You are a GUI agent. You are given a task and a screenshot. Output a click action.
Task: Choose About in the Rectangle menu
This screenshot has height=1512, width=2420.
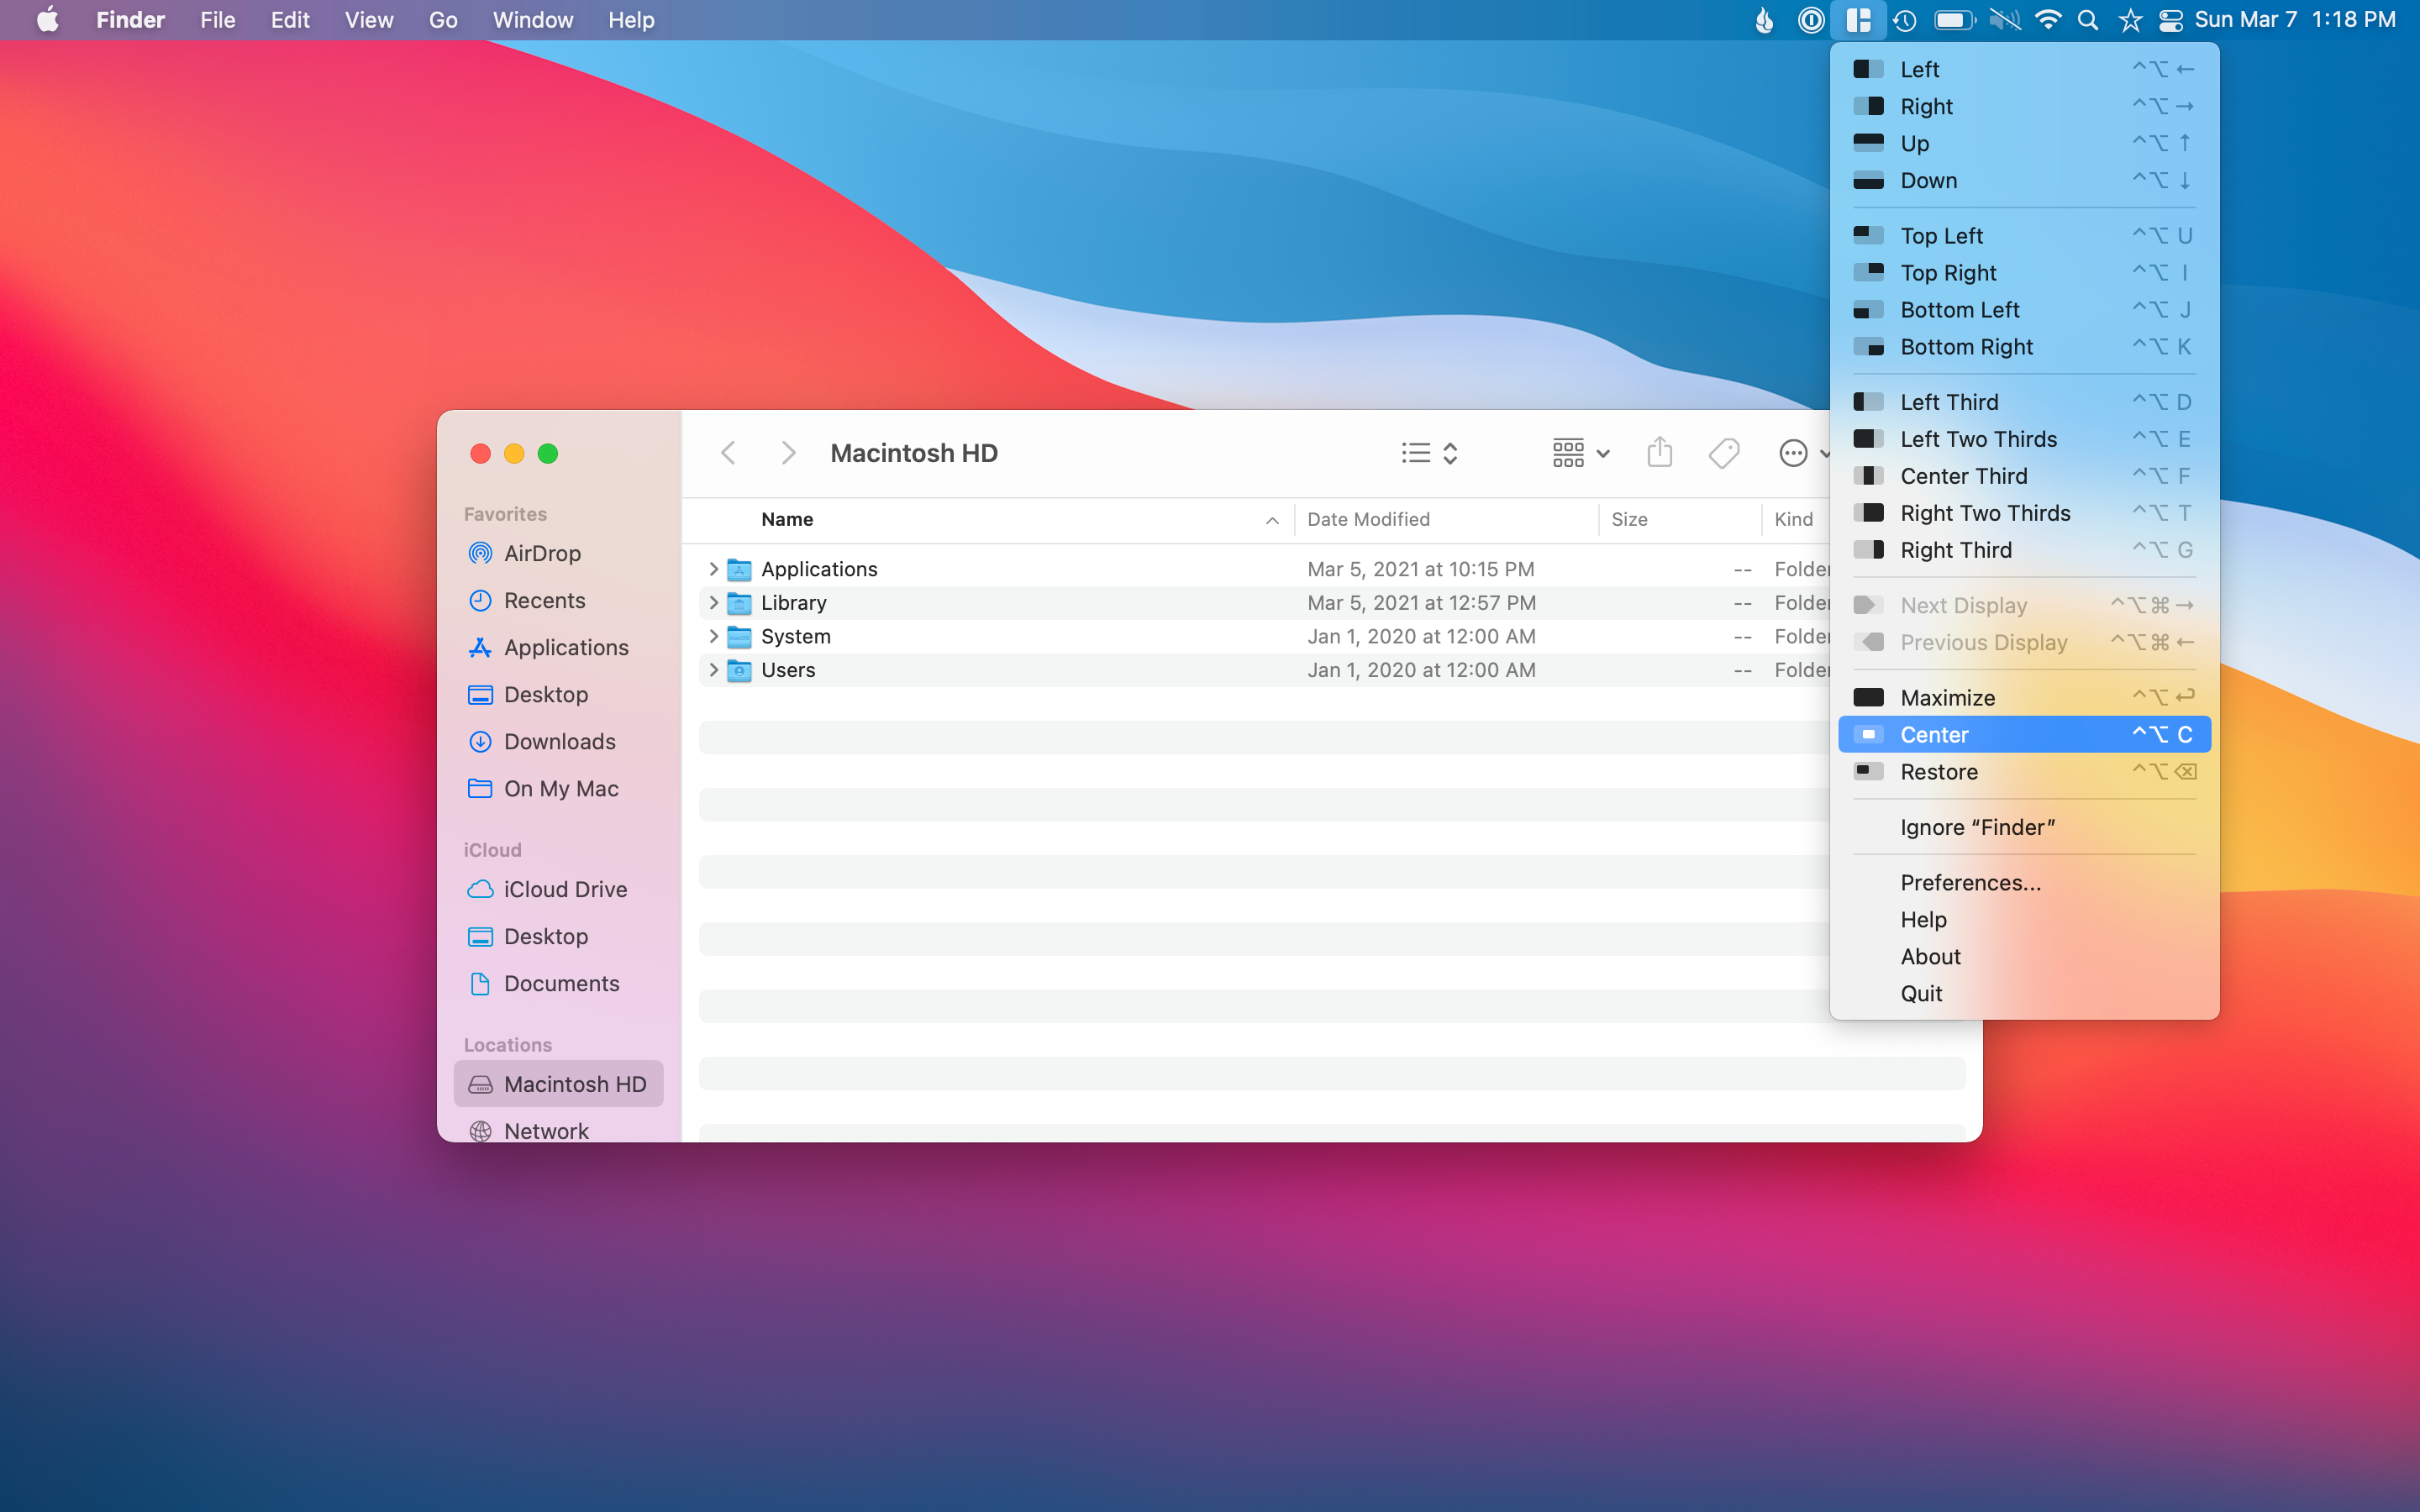2024,956
